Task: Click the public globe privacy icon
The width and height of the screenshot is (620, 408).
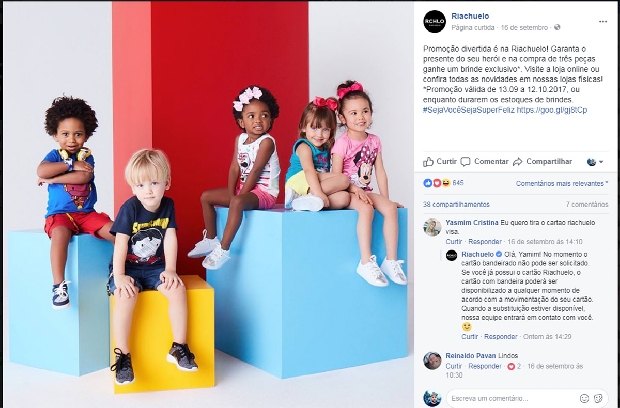Action: (557, 27)
